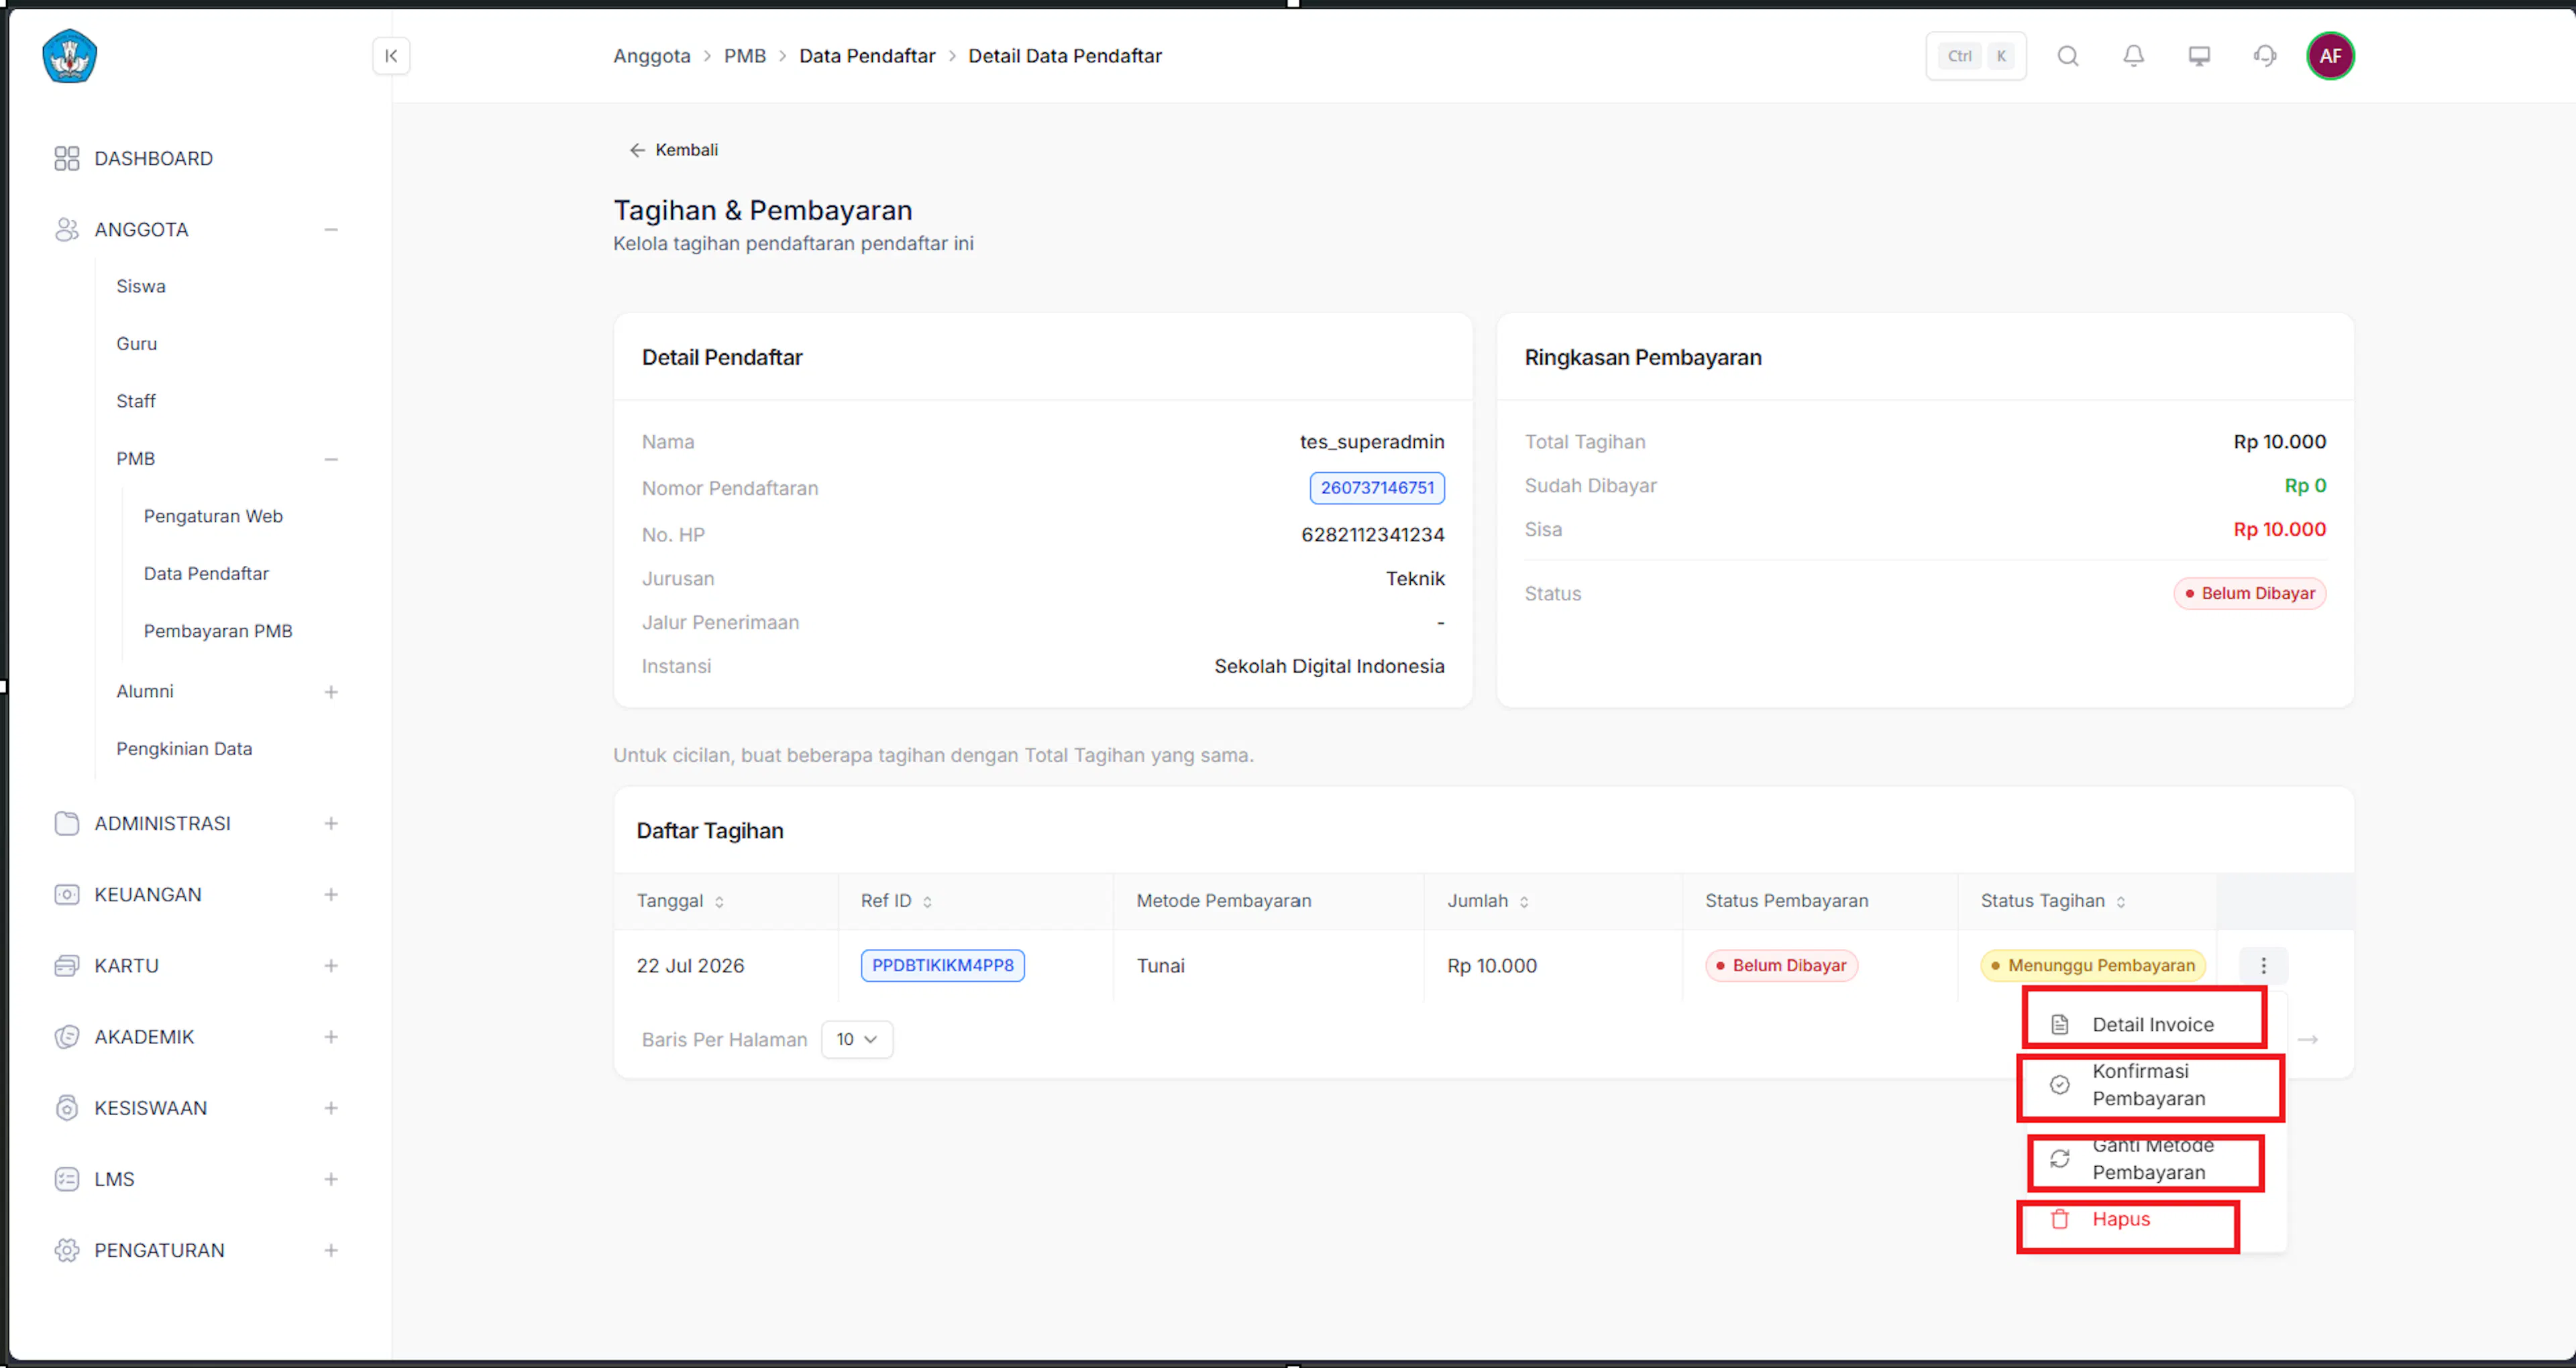
Task: Open Staff in the sidebar
Action: coord(135,401)
